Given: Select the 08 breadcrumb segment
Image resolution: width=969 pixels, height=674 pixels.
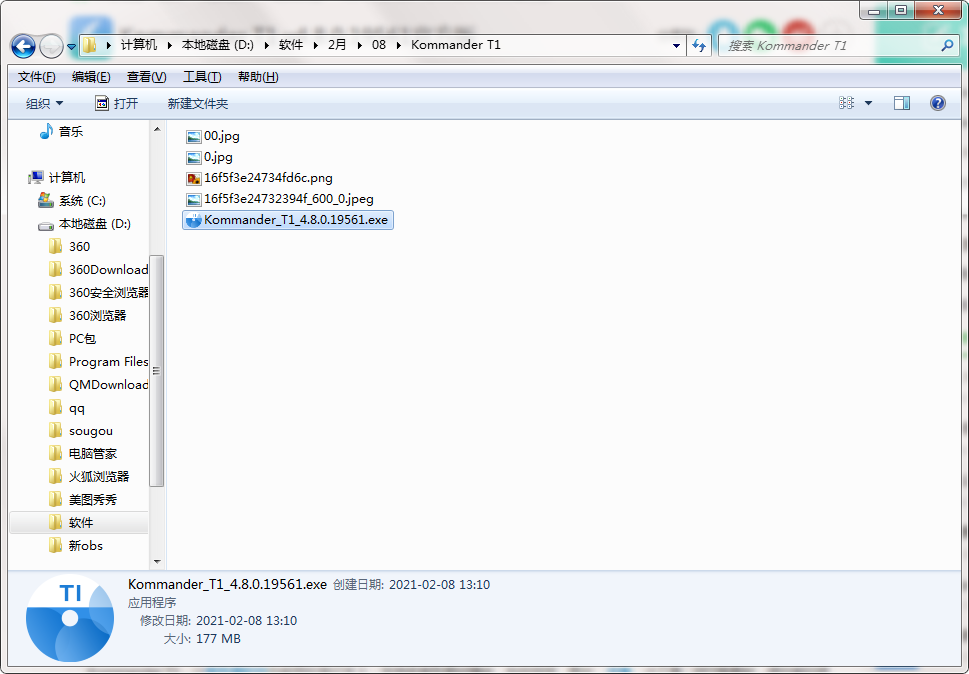Looking at the screenshot, I should pos(379,45).
